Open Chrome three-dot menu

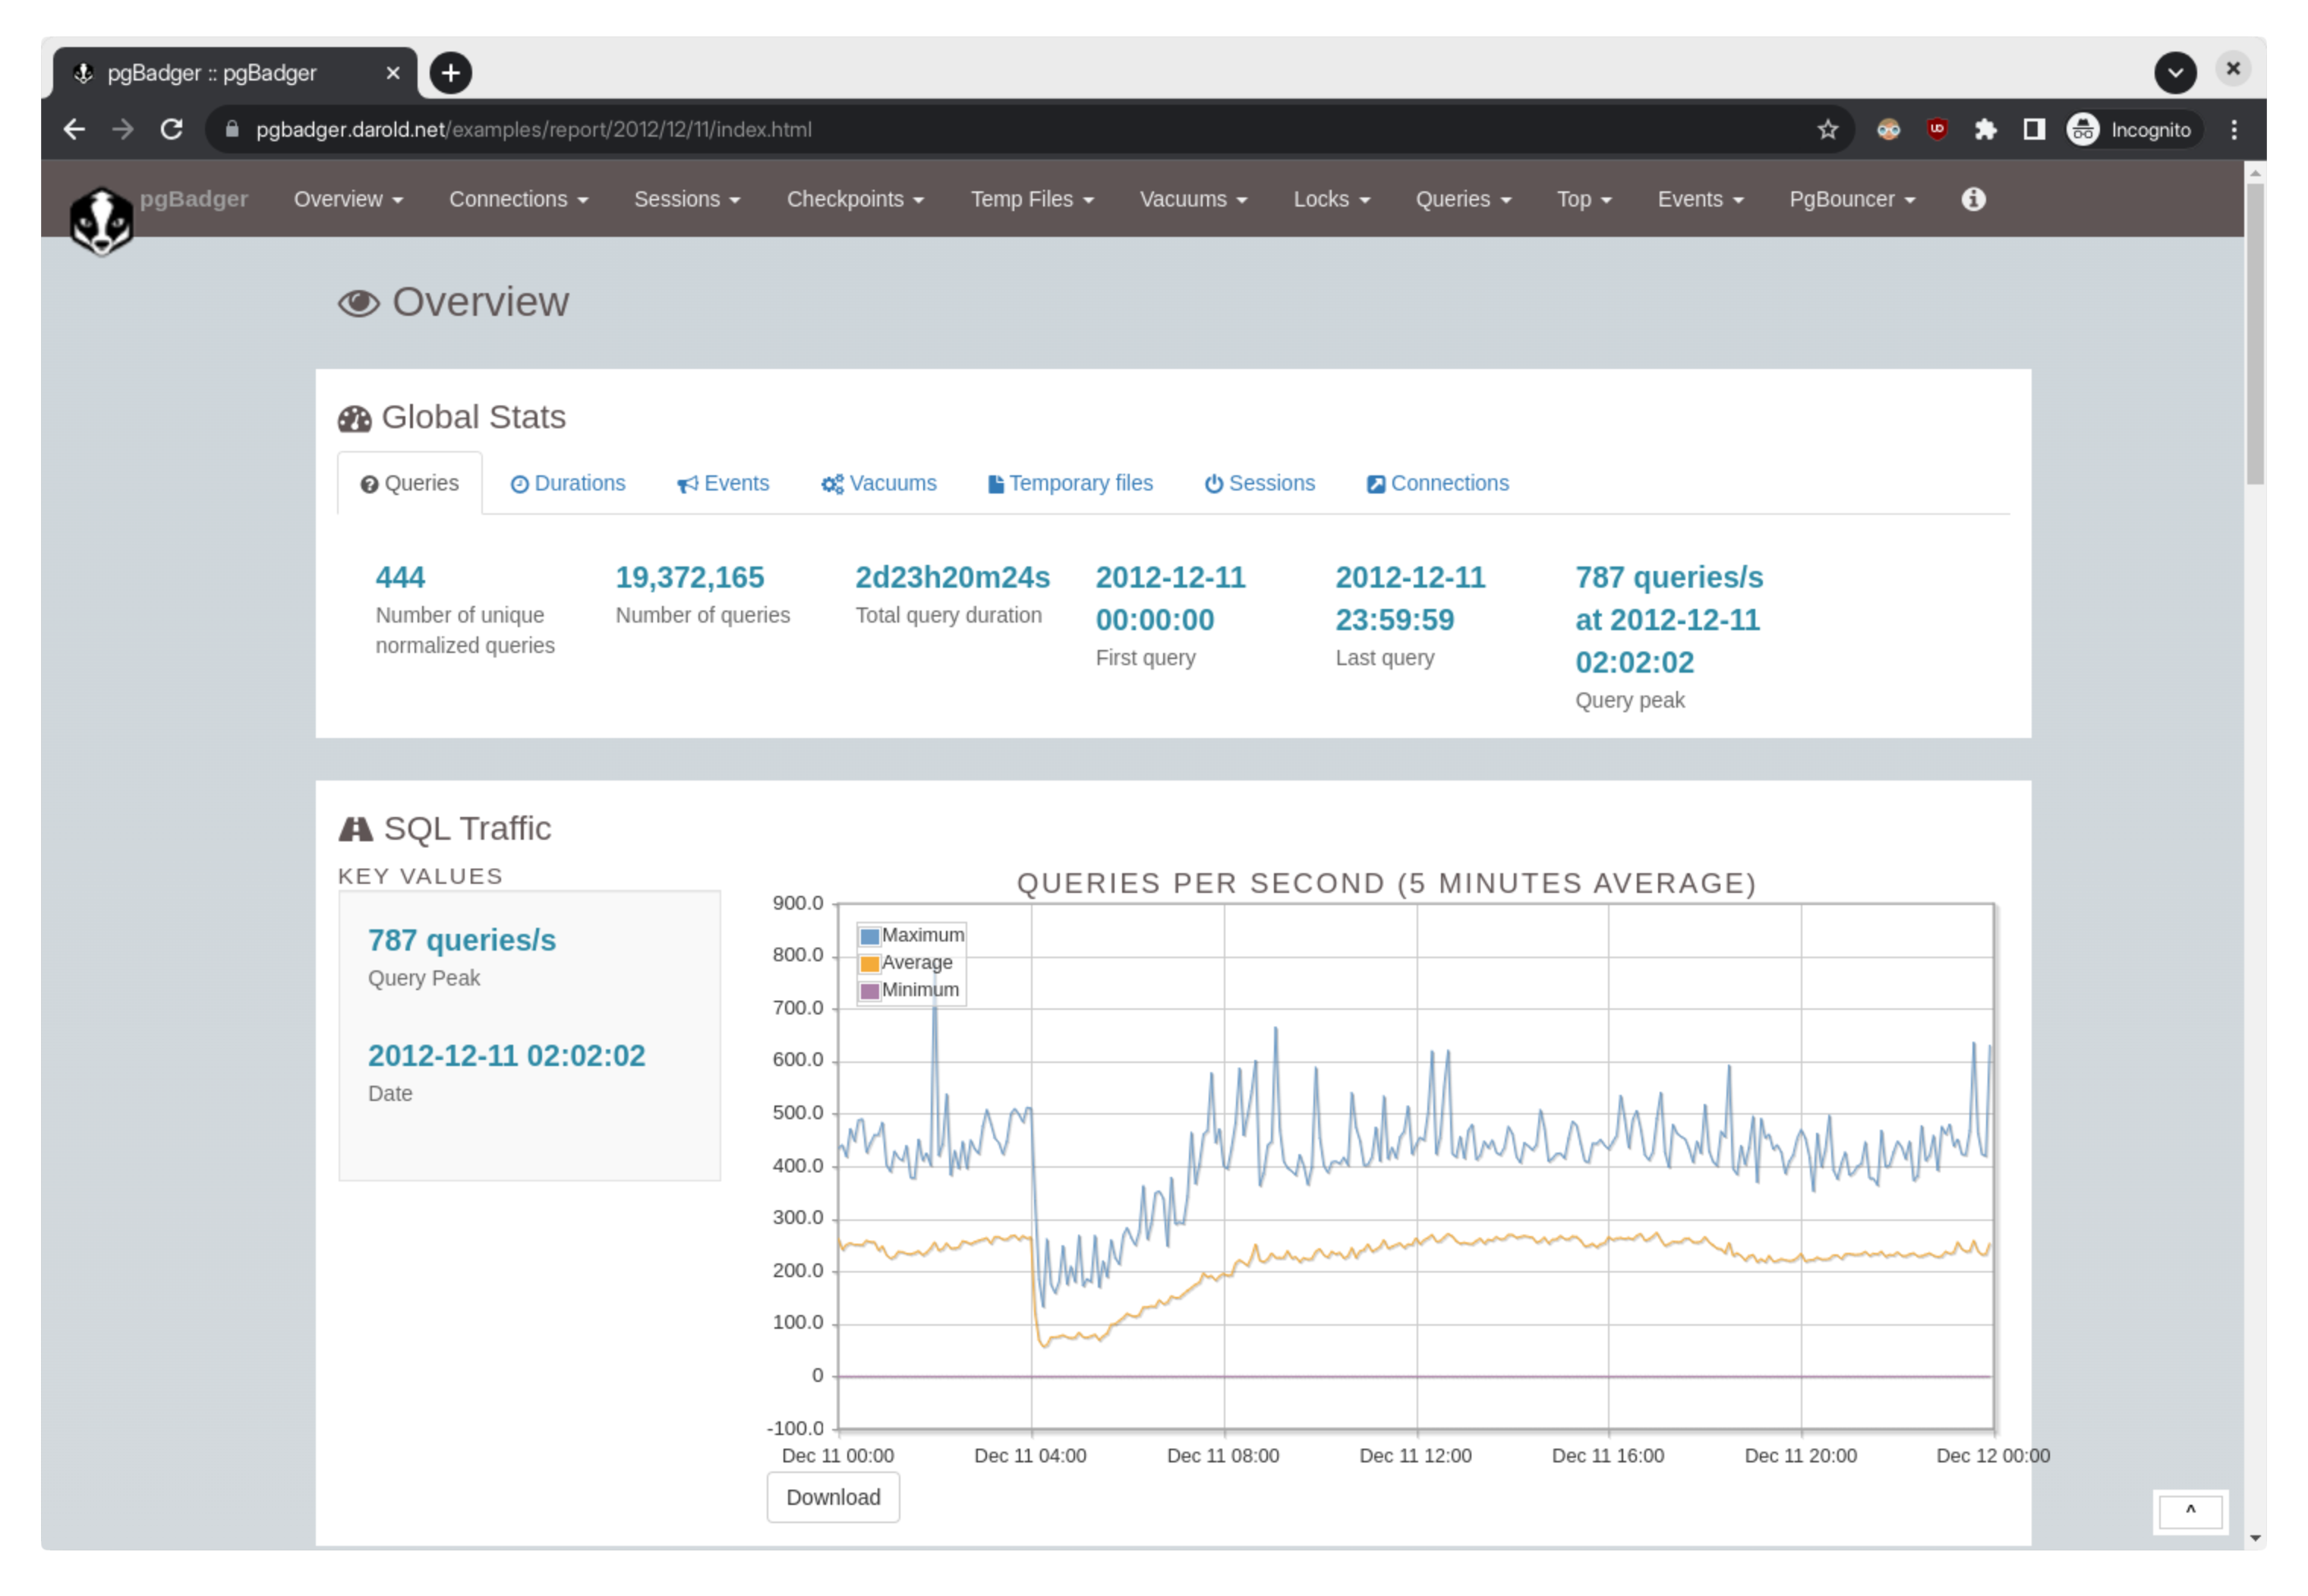[2233, 130]
